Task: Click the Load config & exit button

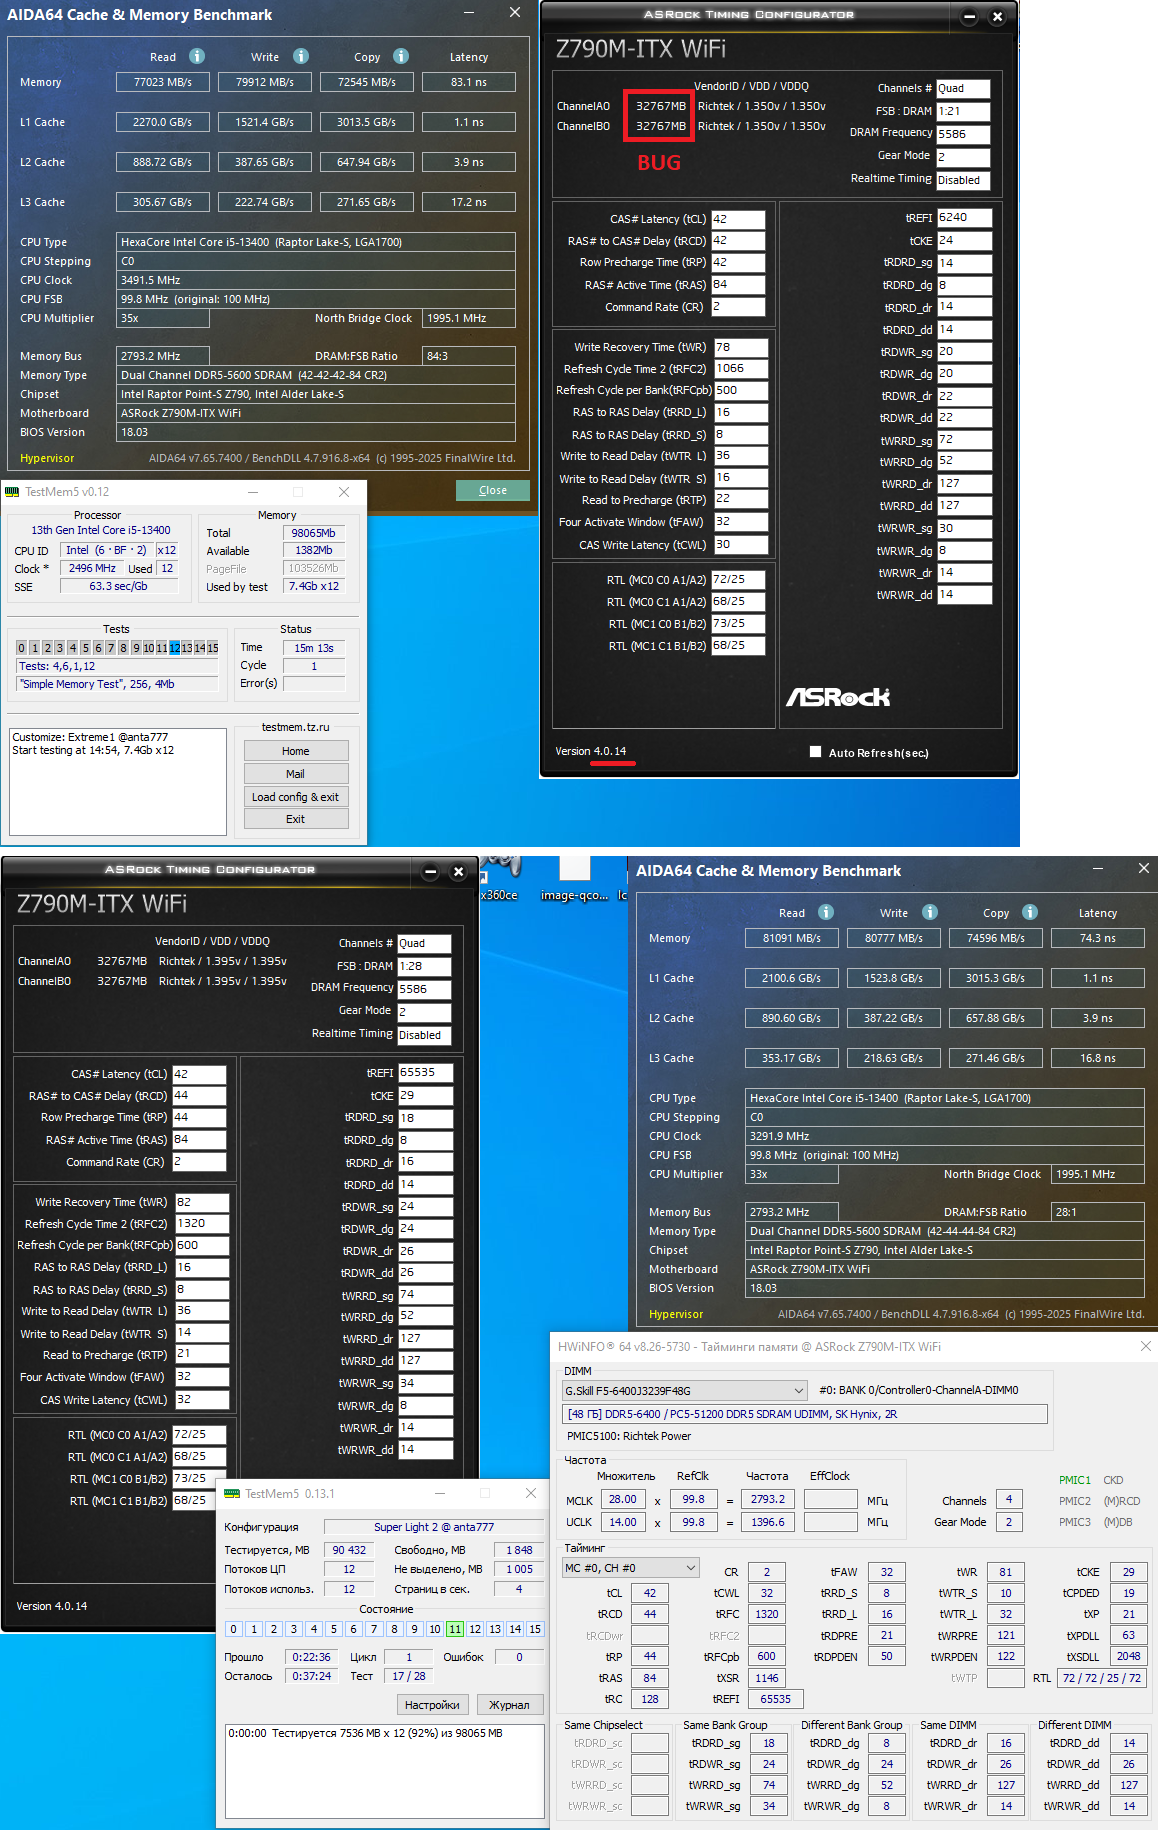Action: pos(296,797)
